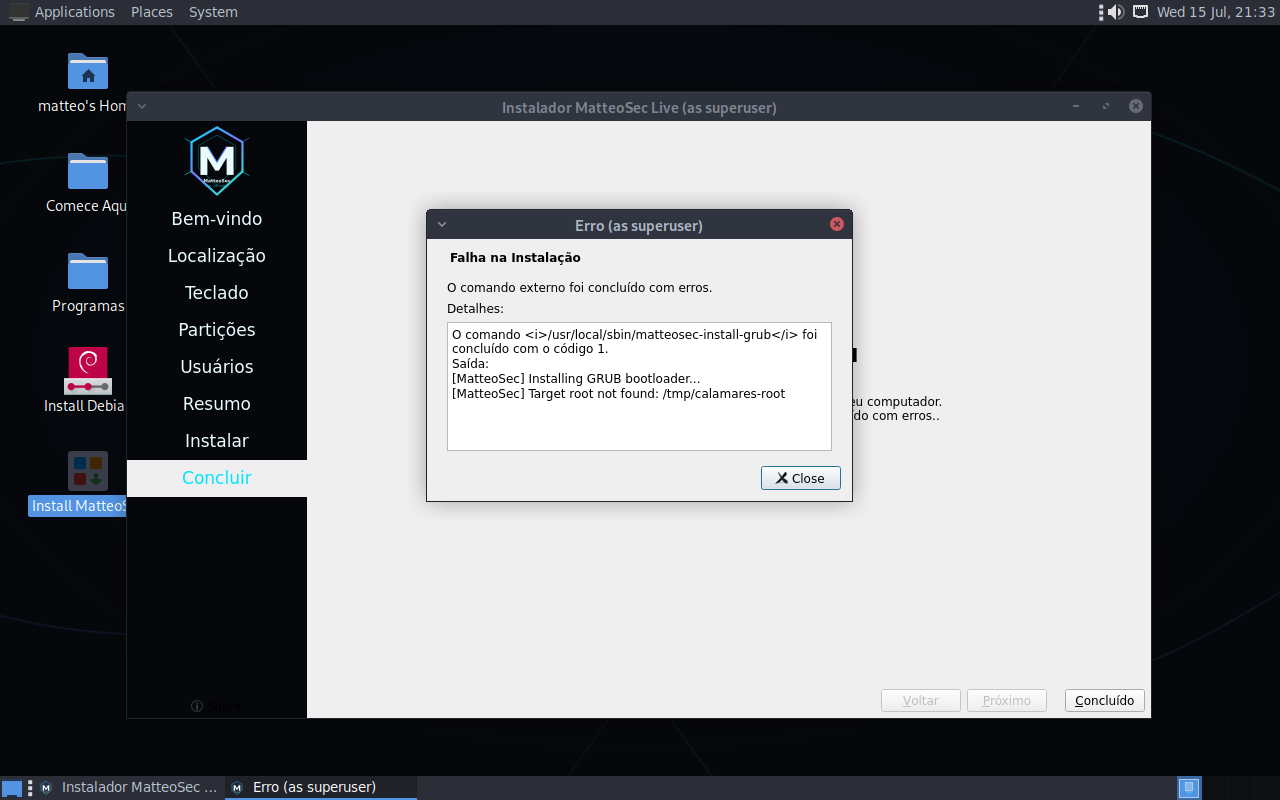
Task: Click the Concluído button
Action: point(1105,700)
